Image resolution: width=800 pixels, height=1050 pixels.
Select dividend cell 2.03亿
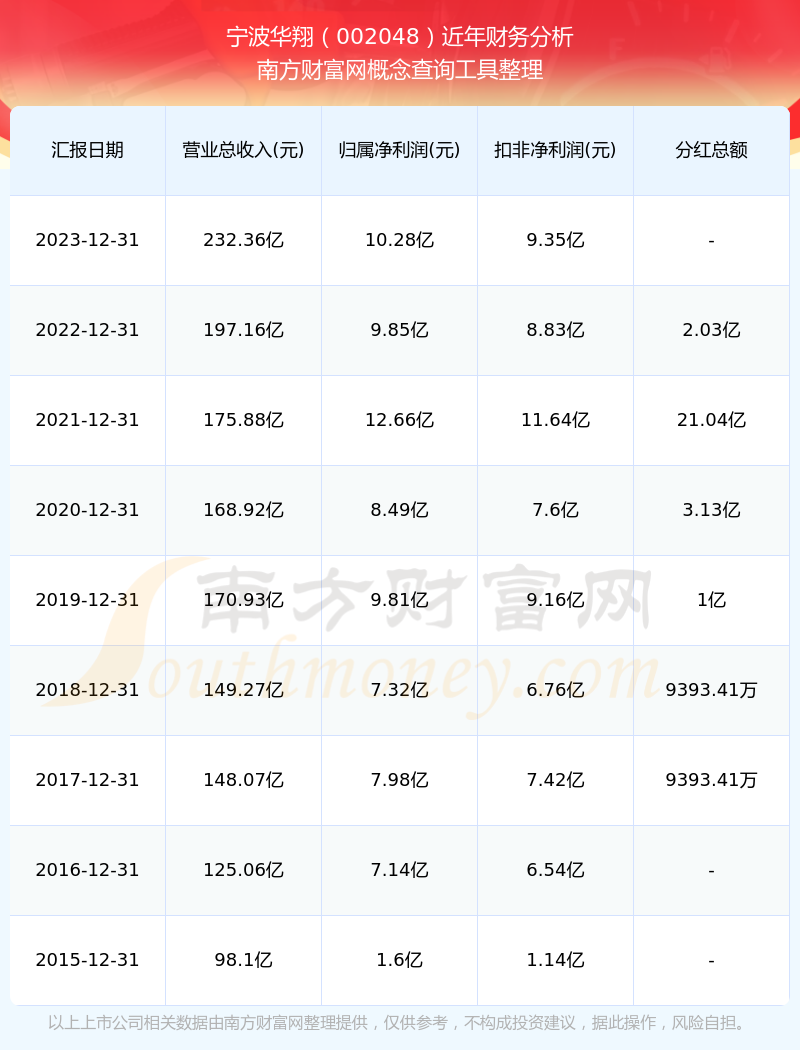point(712,330)
